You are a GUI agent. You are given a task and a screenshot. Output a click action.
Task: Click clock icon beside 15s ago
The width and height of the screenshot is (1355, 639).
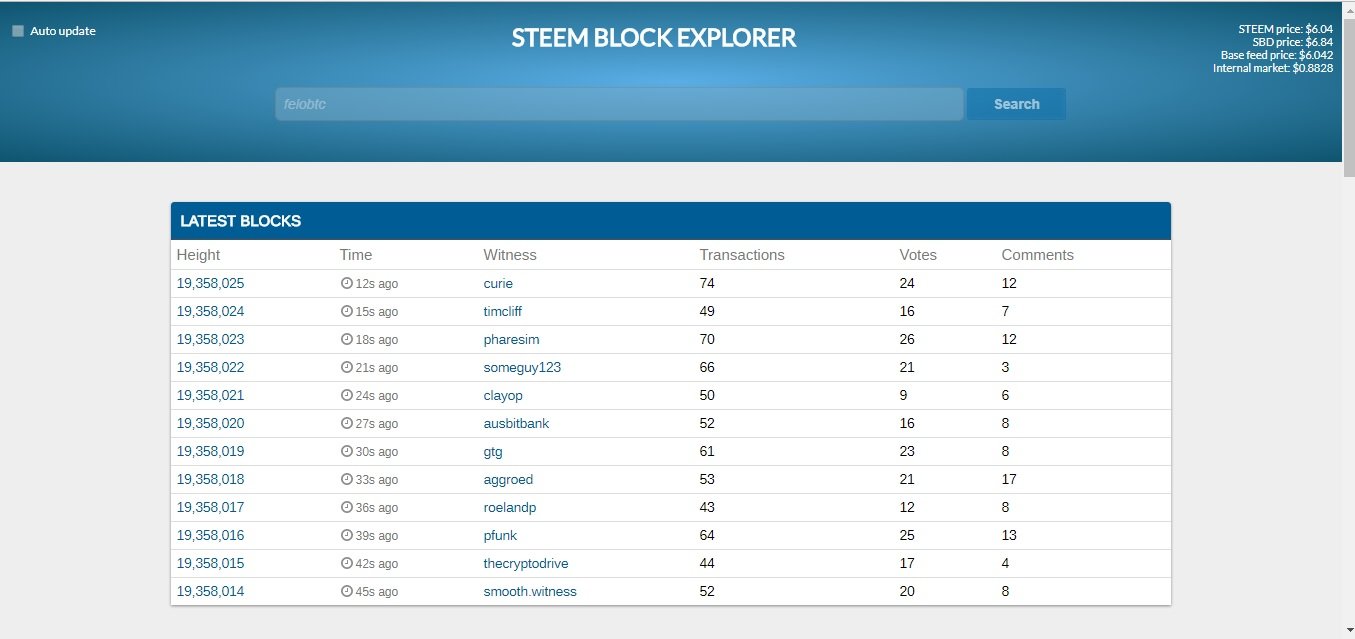[347, 311]
